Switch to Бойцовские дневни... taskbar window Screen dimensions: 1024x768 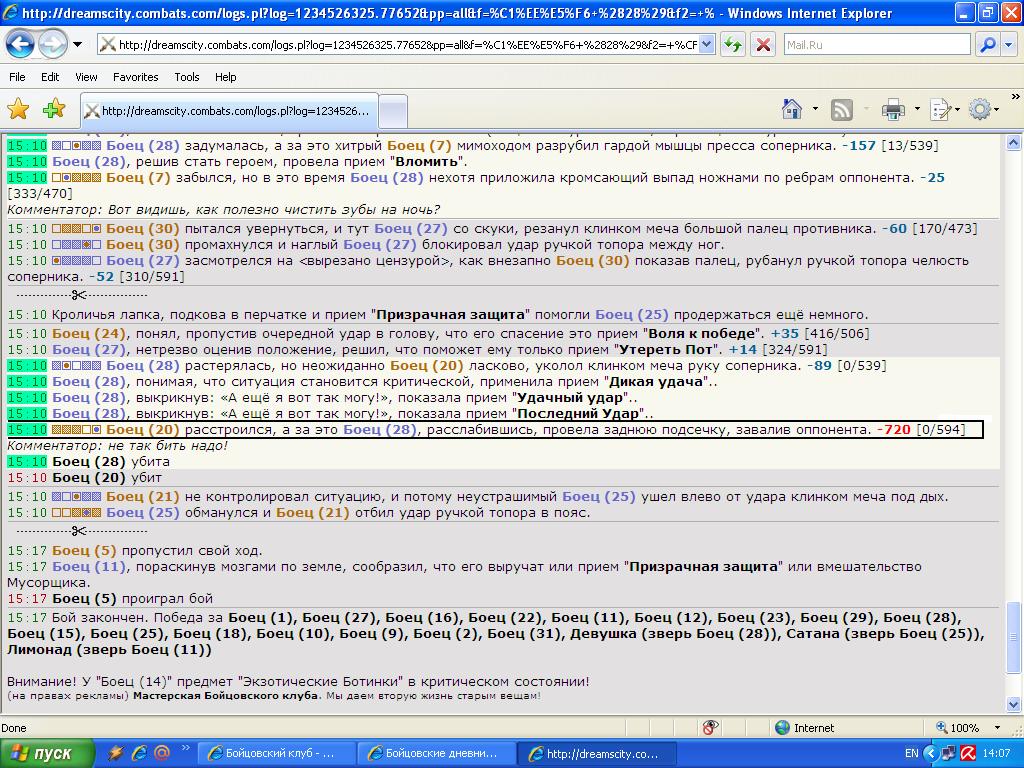[x=436, y=754]
